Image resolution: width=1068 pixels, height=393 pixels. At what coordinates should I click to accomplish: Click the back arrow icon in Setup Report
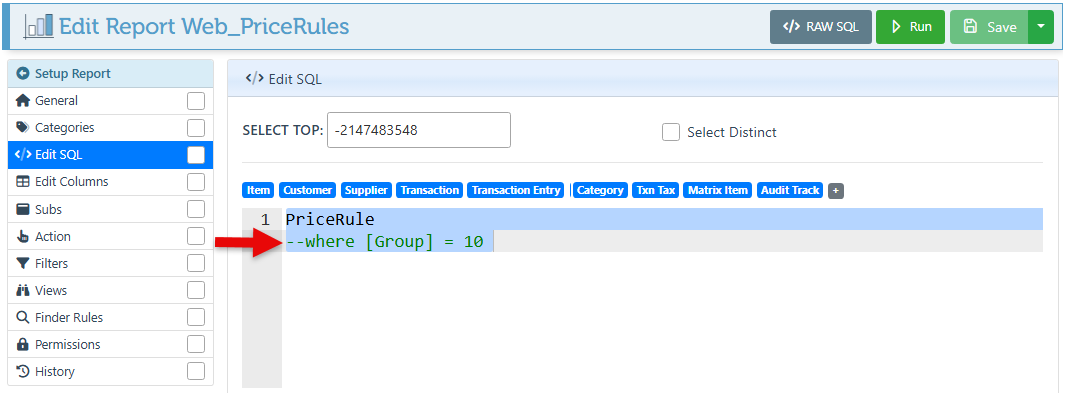click(x=23, y=74)
